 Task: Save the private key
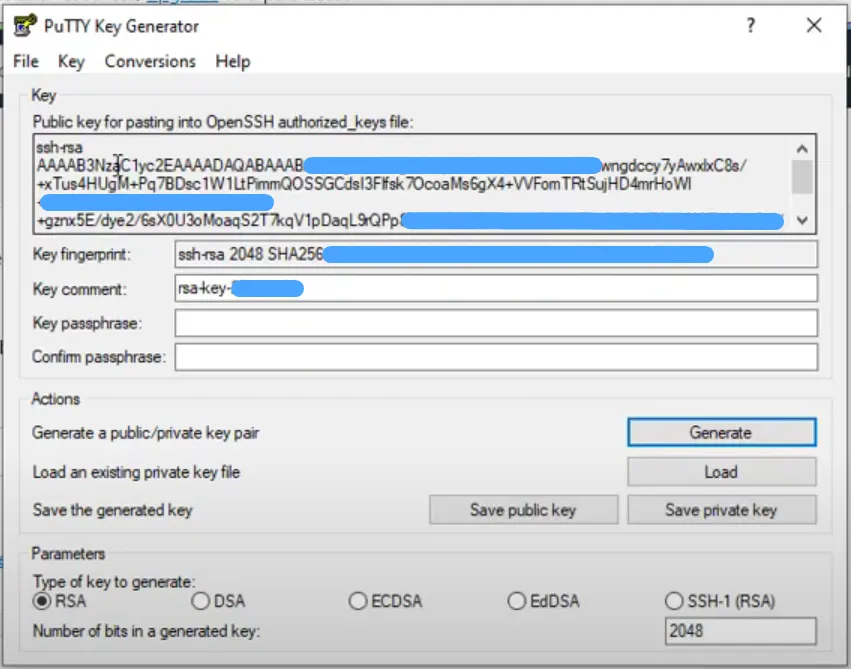click(x=722, y=509)
